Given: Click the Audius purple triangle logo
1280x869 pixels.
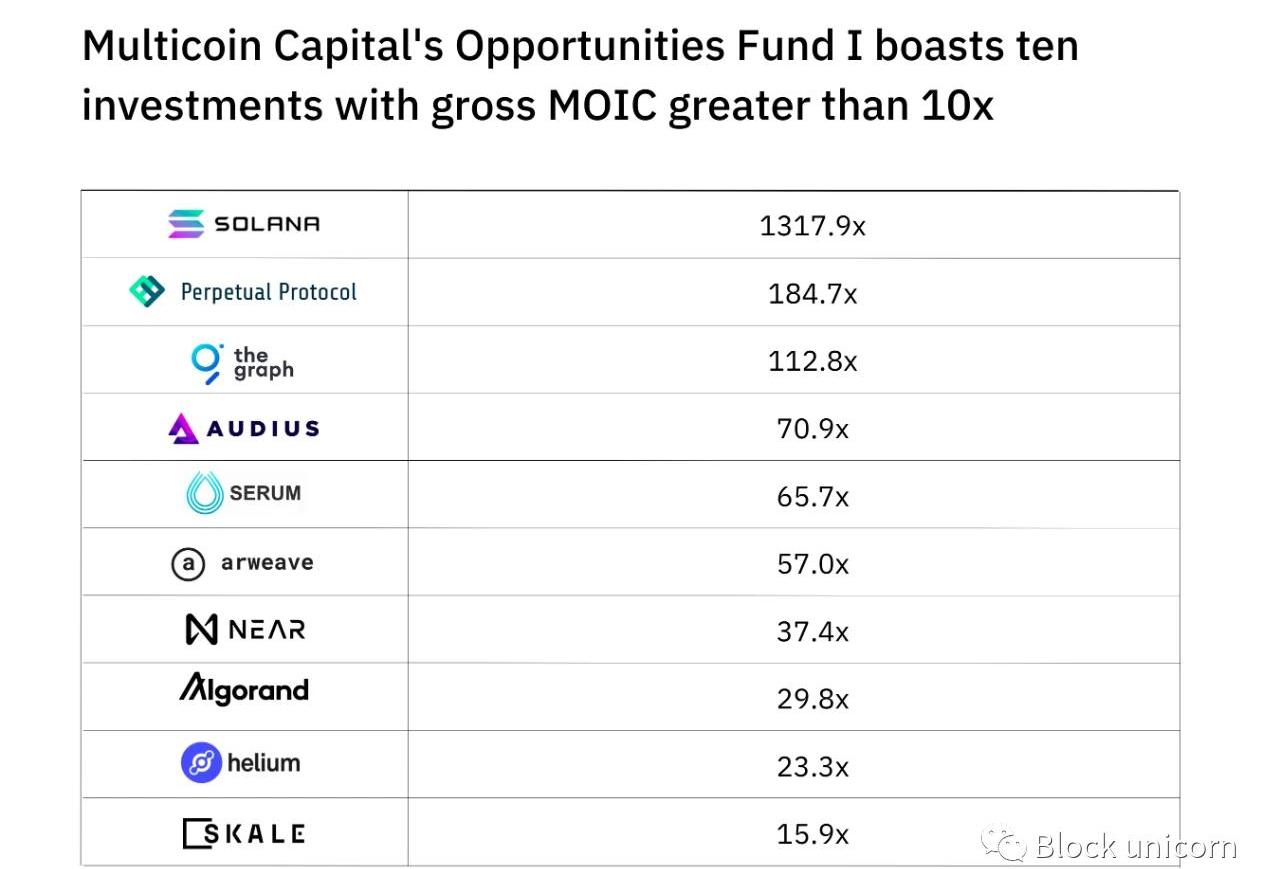Looking at the screenshot, I should coord(184,429).
